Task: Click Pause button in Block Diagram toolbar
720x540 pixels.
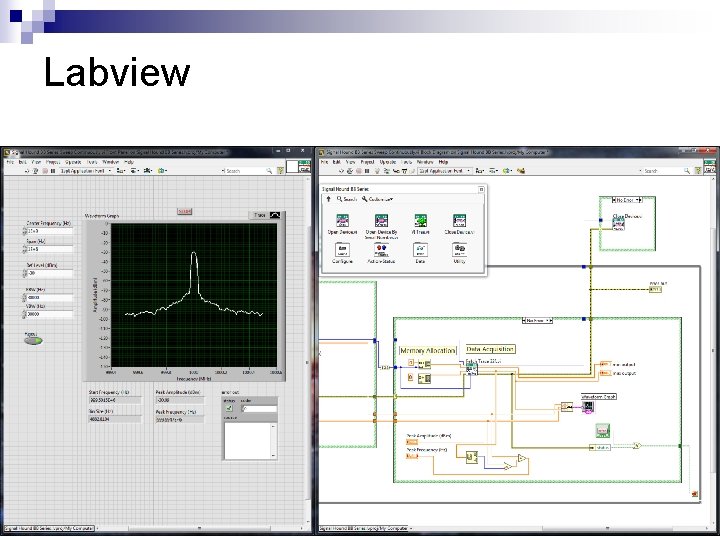Action: (367, 171)
